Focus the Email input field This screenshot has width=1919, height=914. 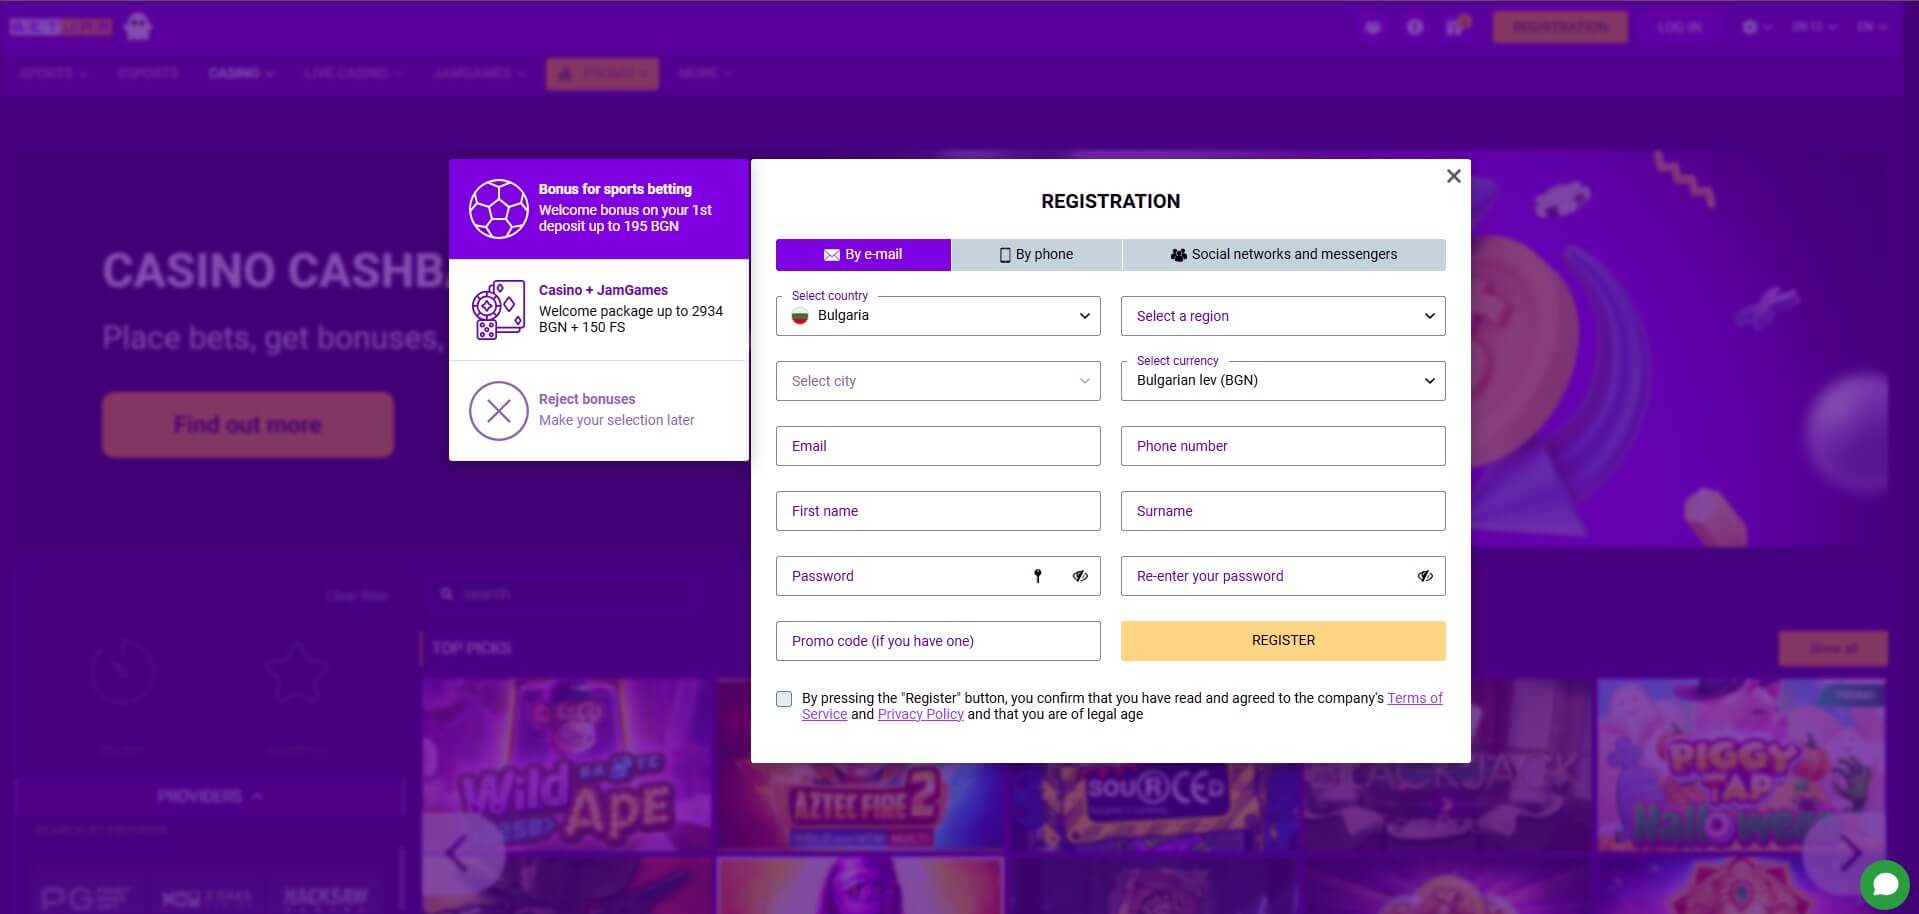point(938,446)
